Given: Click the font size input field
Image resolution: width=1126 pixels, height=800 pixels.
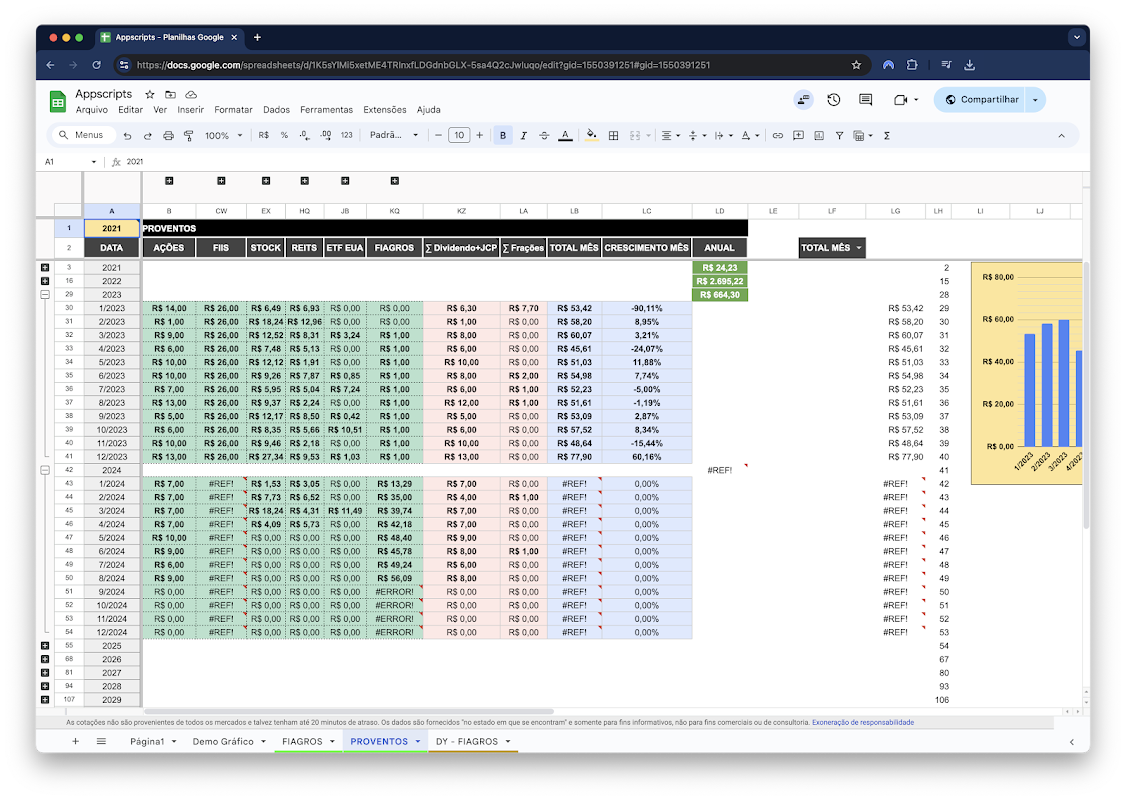Looking at the screenshot, I should pyautogui.click(x=459, y=135).
